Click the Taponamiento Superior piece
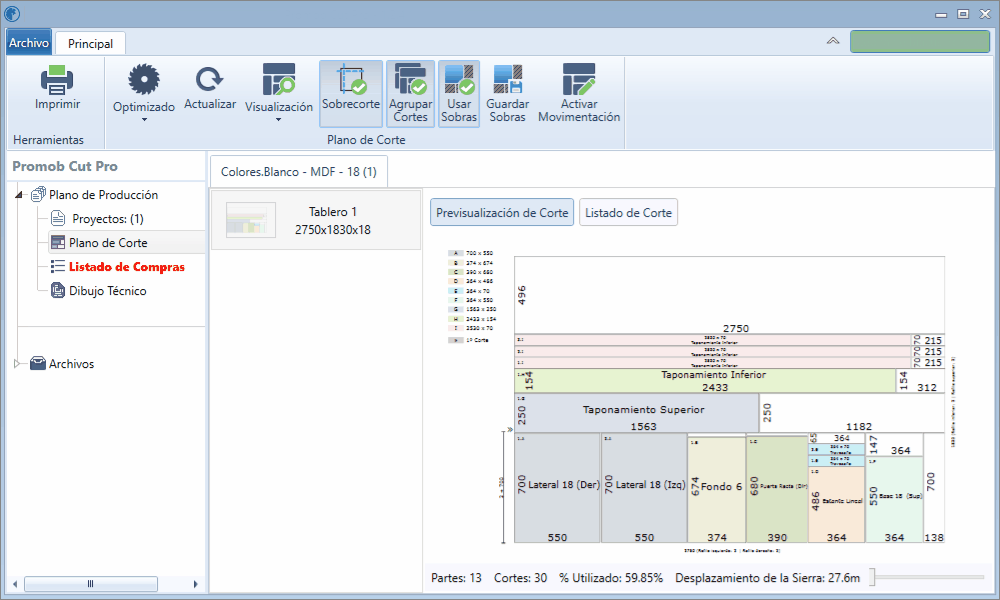This screenshot has height=600, width=1000. 636,413
